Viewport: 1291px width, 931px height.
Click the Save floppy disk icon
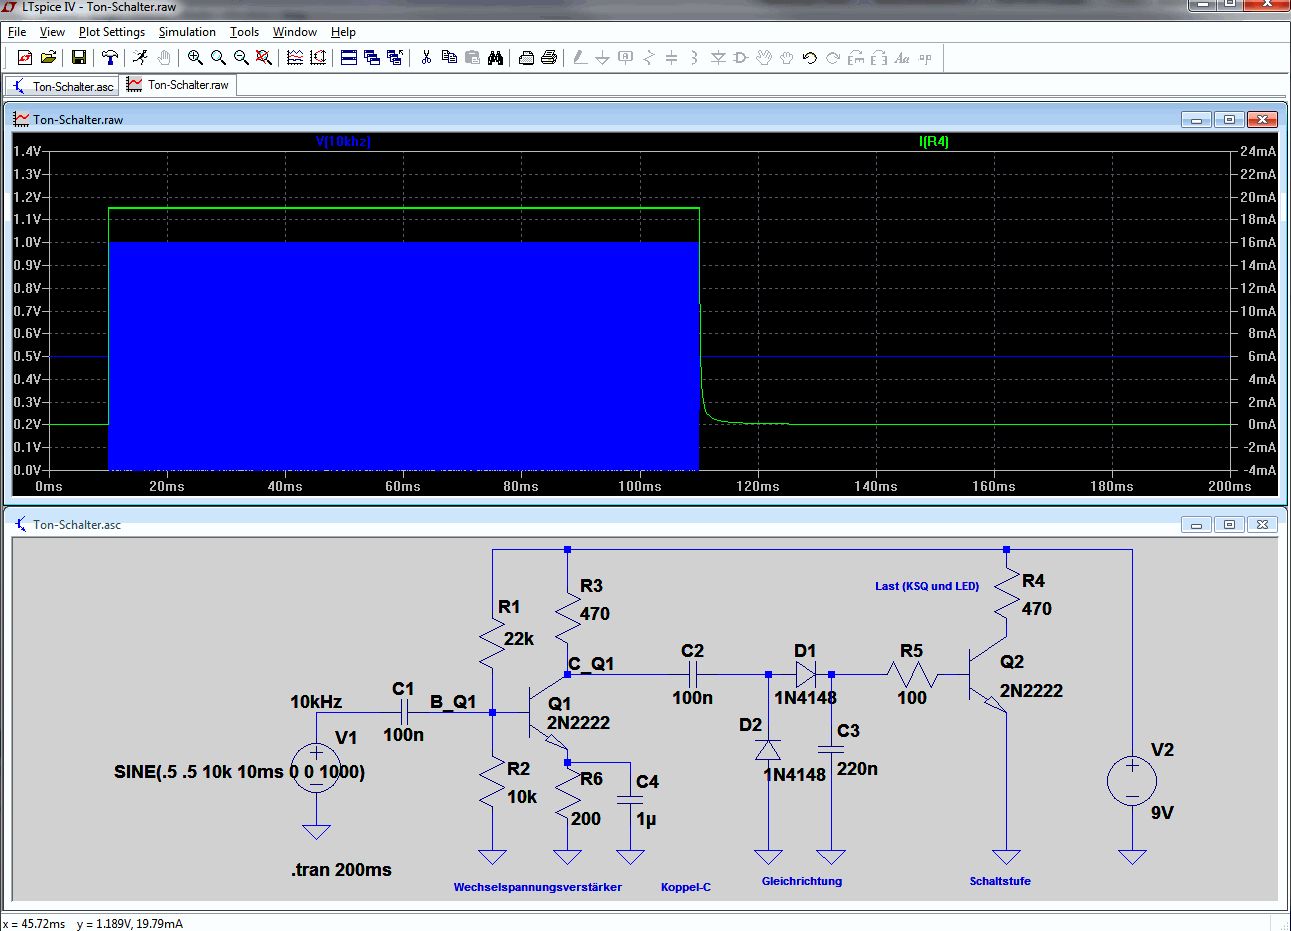tap(78, 58)
